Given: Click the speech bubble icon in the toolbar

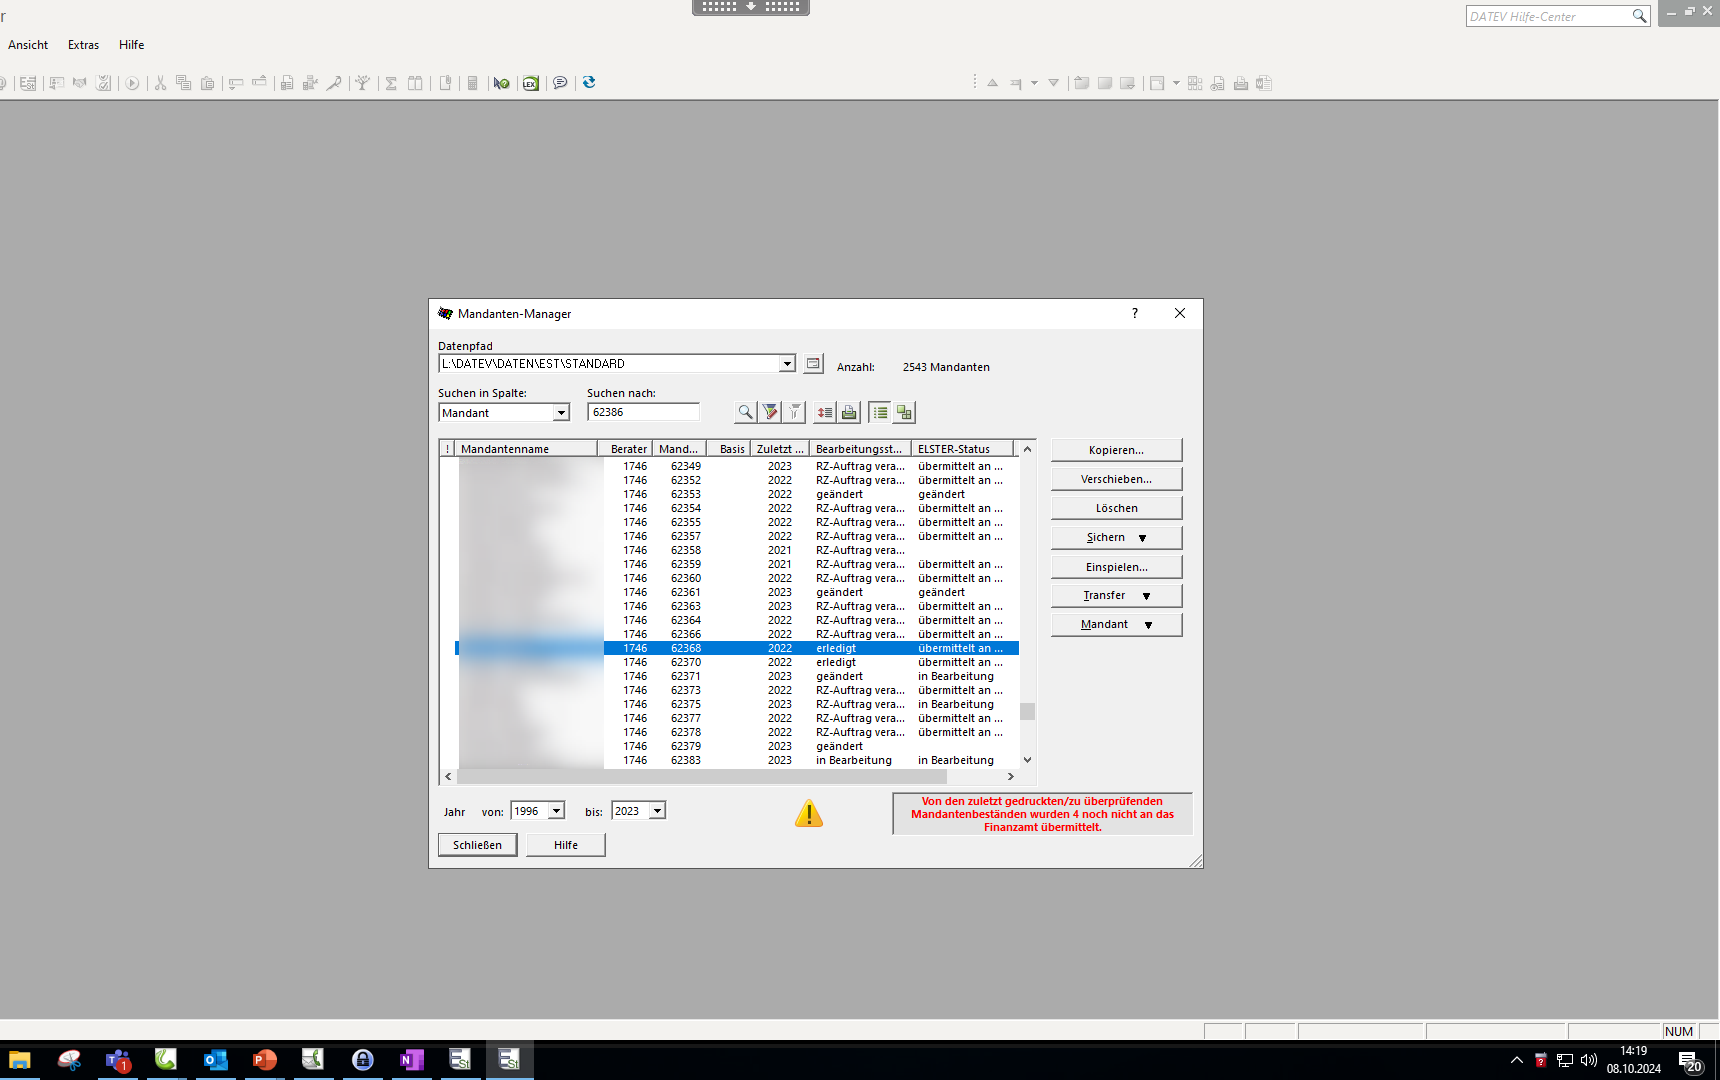Looking at the screenshot, I should pyautogui.click(x=560, y=83).
